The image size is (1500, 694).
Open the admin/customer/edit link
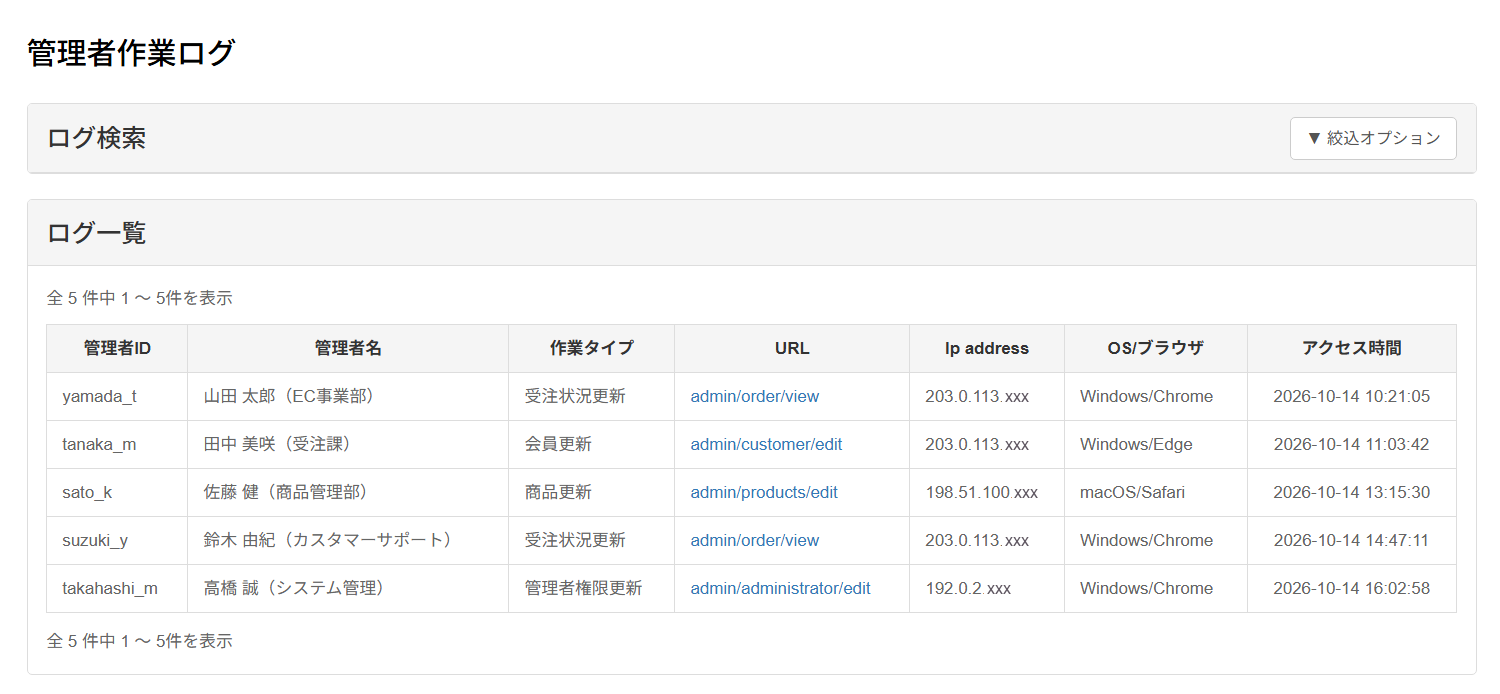pyautogui.click(x=766, y=444)
